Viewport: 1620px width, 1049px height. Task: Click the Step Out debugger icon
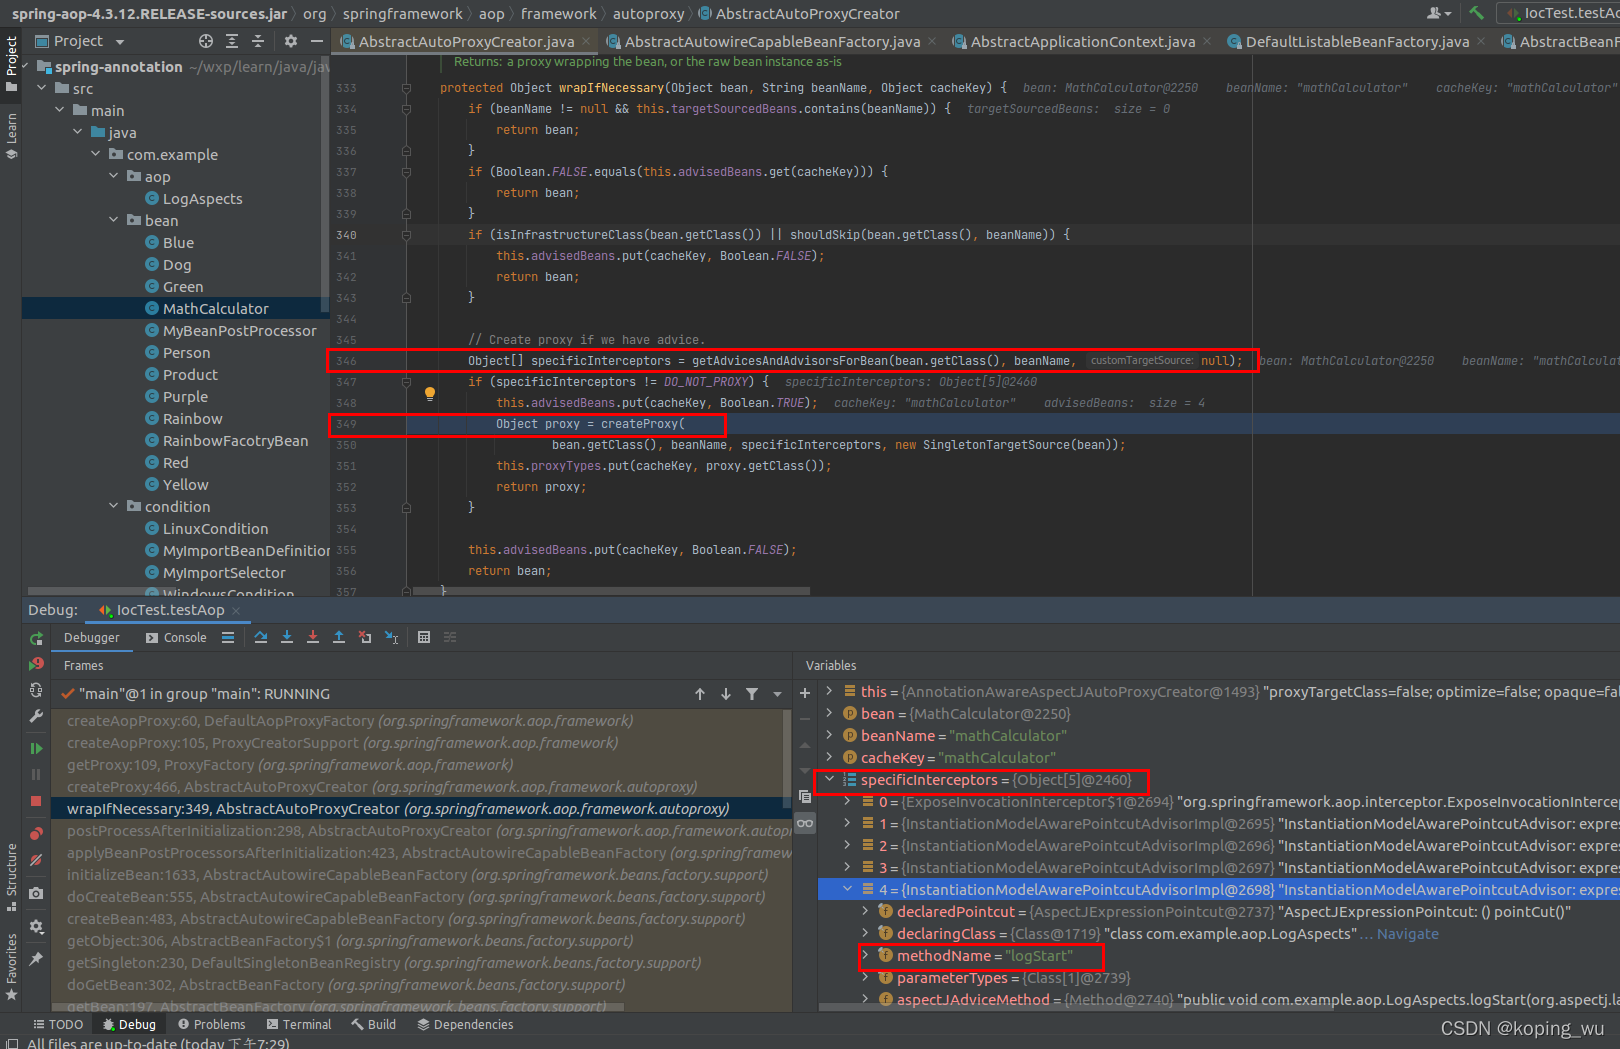[x=339, y=637]
